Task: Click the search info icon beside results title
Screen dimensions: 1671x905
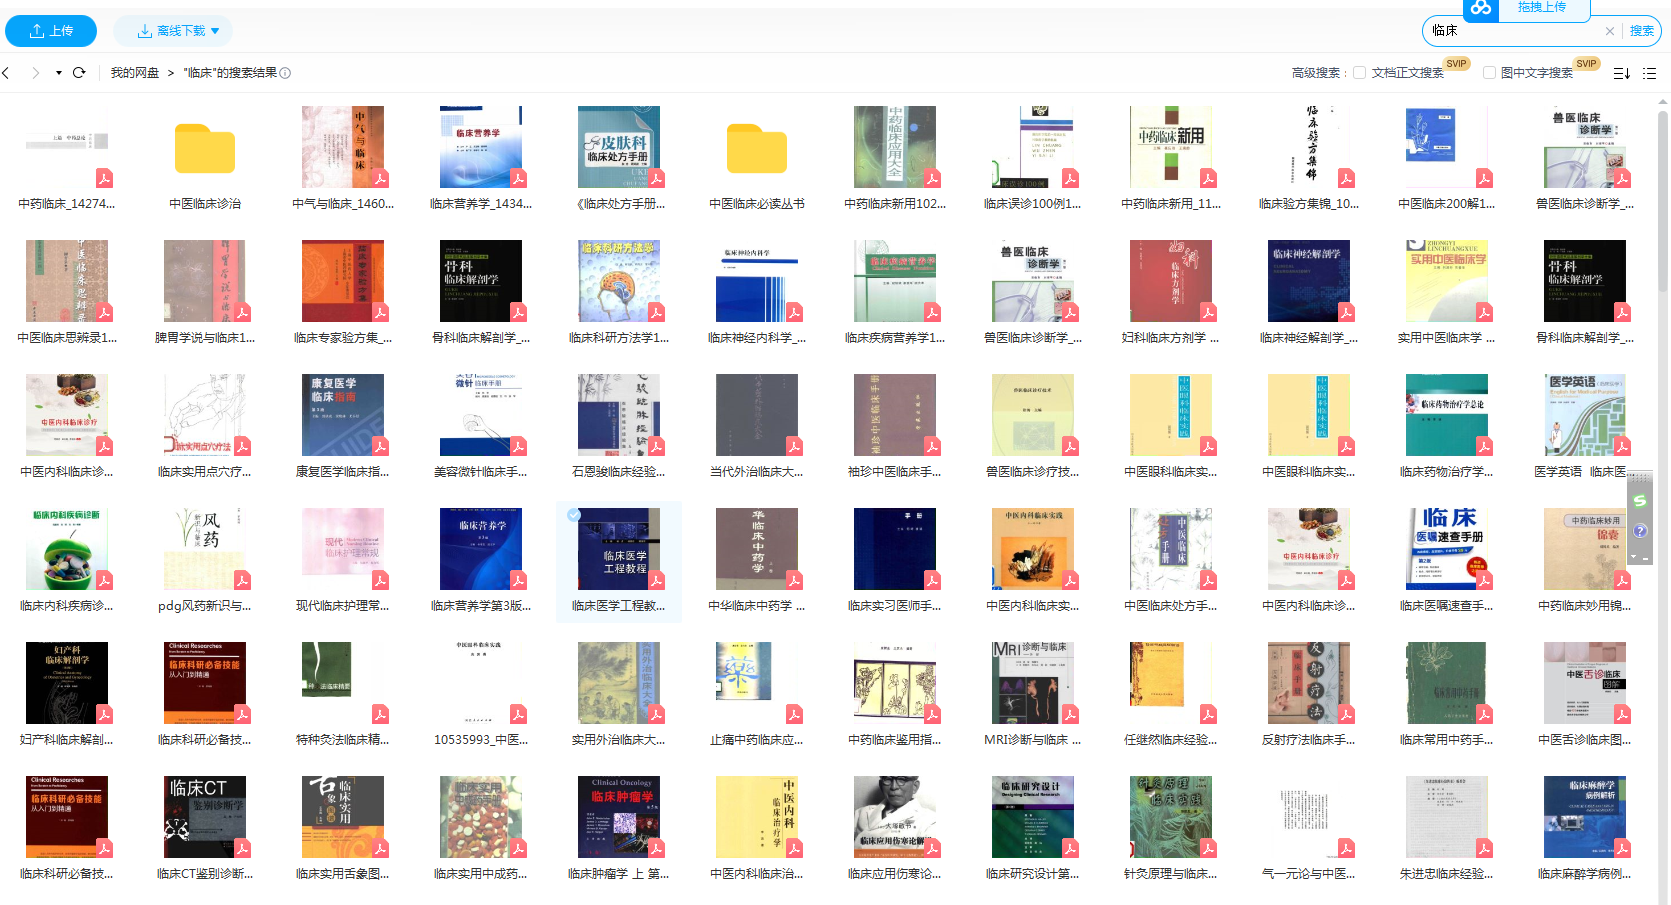Action: coord(285,73)
